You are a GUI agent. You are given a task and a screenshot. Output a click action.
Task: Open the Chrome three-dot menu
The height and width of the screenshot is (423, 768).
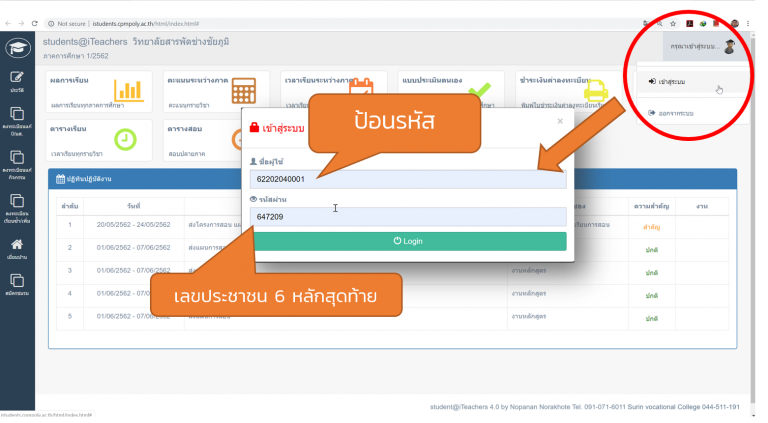click(752, 22)
